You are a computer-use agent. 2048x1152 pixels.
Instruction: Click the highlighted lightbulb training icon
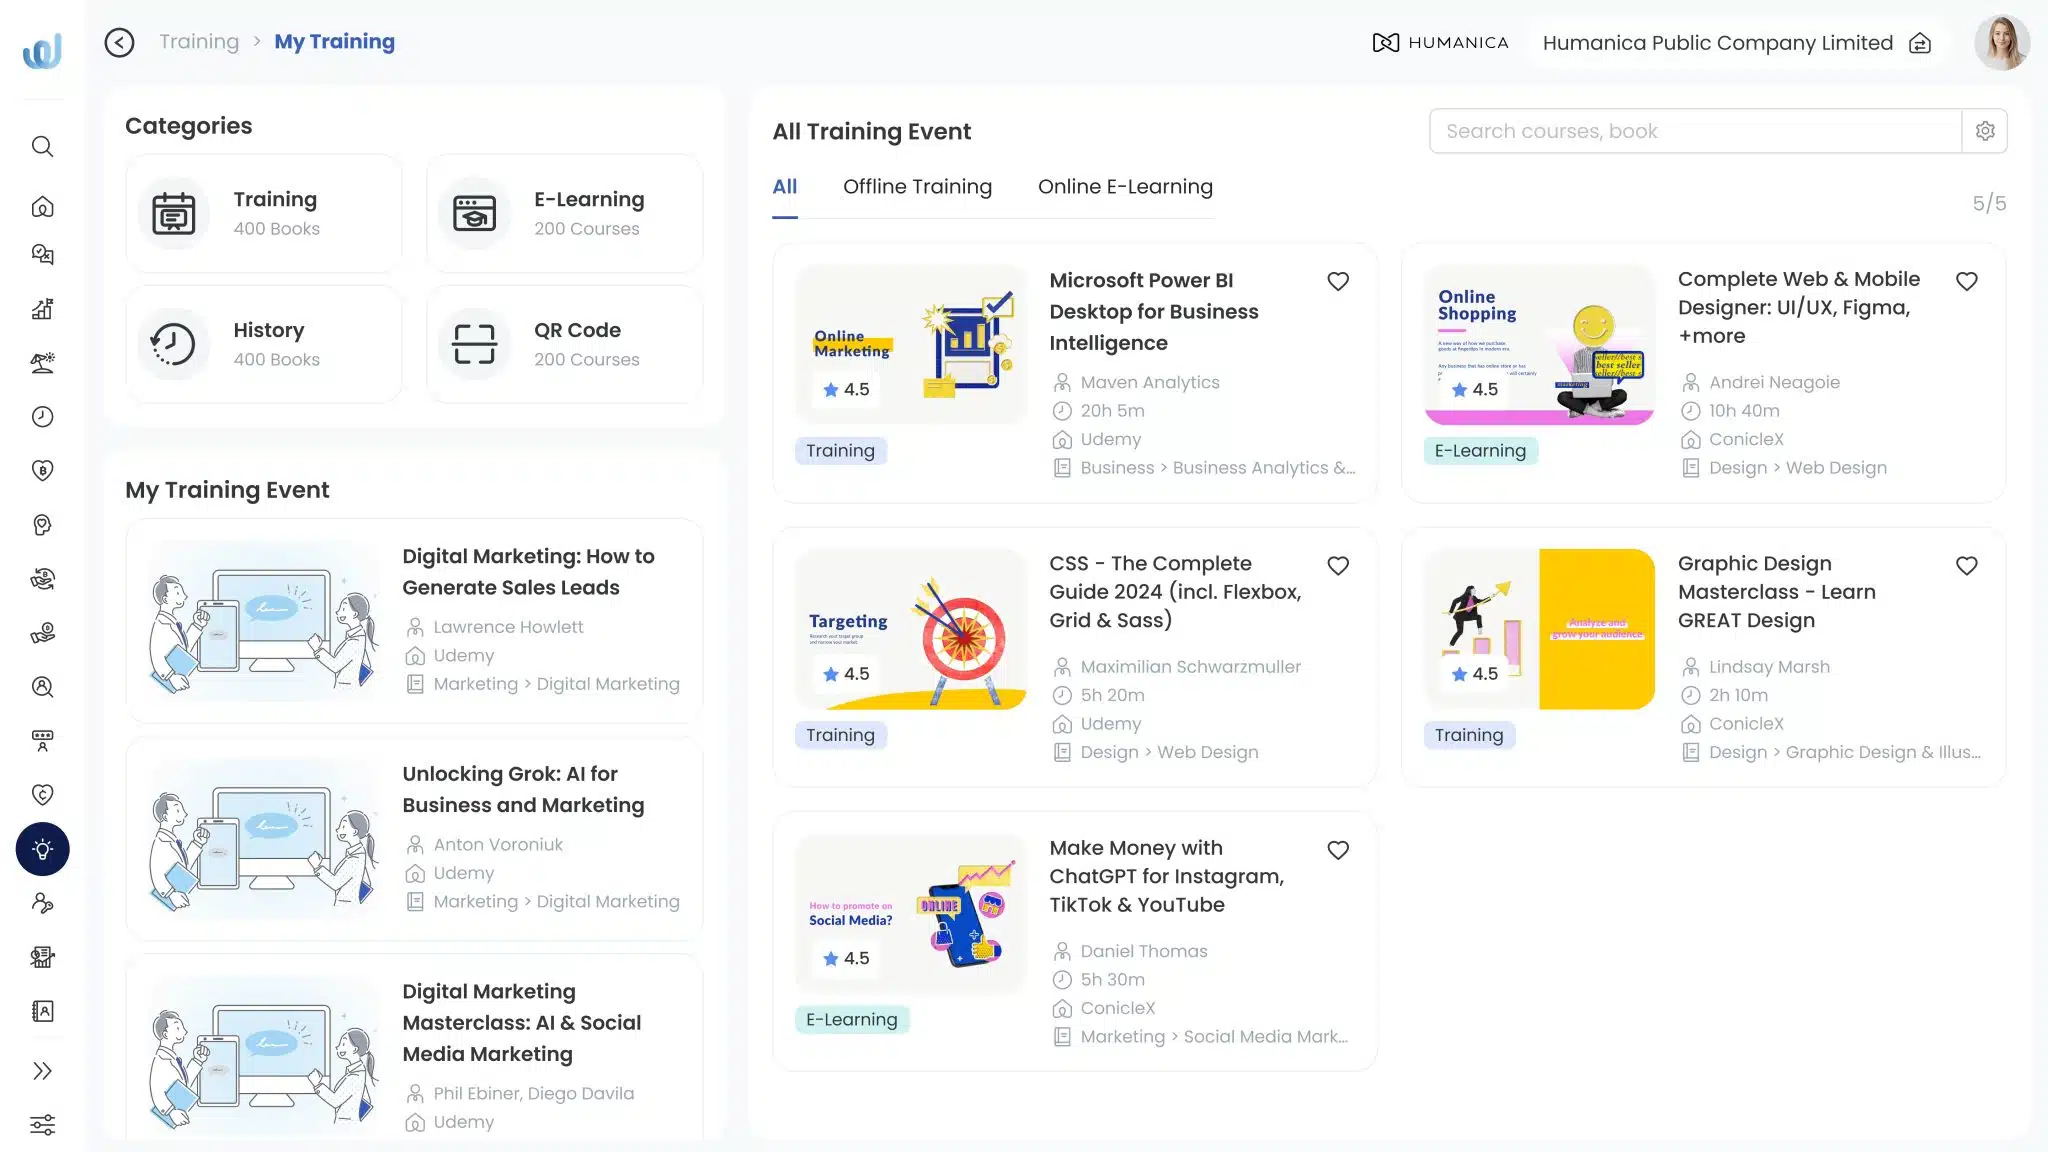click(42, 849)
